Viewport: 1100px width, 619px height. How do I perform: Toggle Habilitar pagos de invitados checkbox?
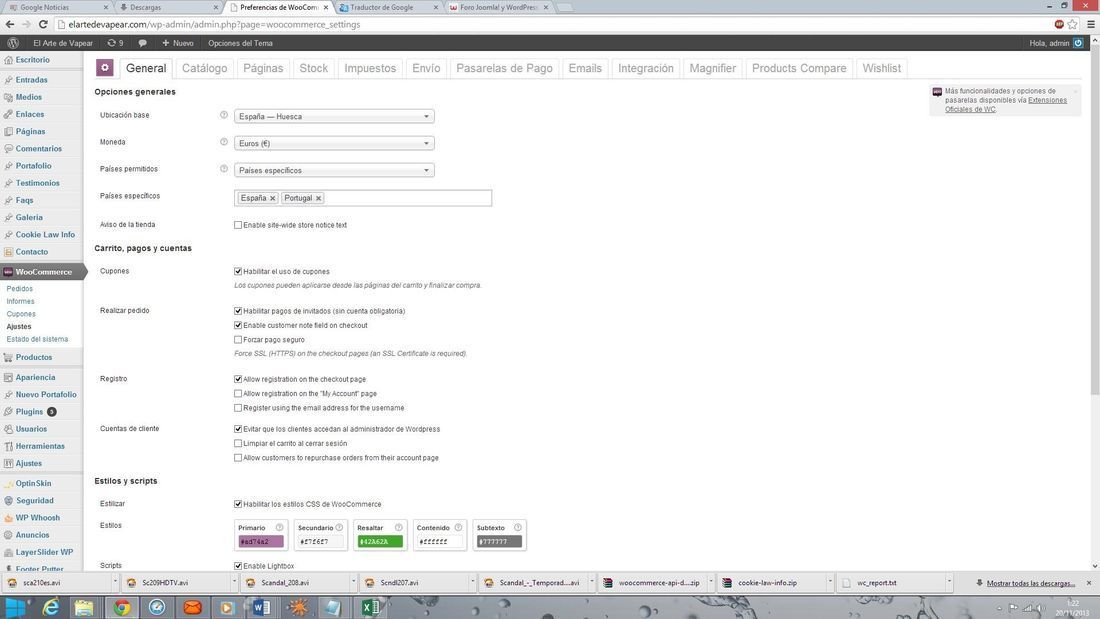point(238,311)
